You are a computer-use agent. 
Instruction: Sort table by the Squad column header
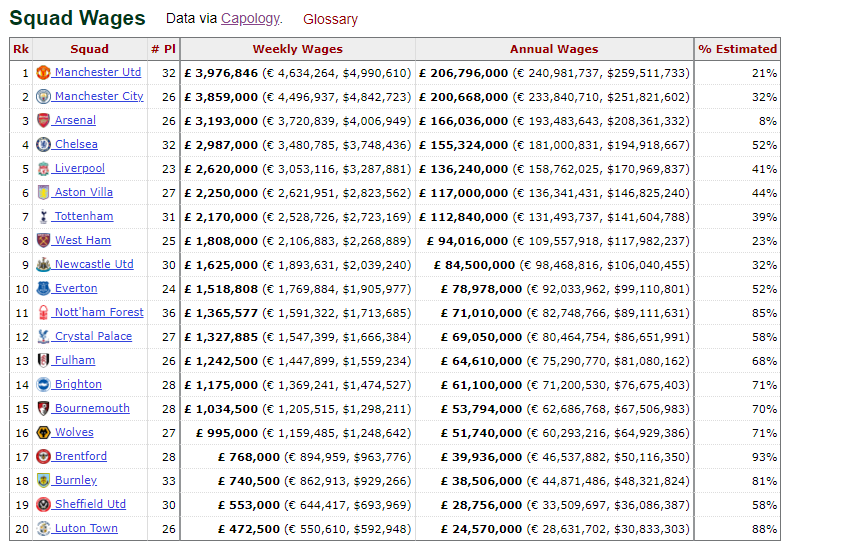pyautogui.click(x=90, y=49)
